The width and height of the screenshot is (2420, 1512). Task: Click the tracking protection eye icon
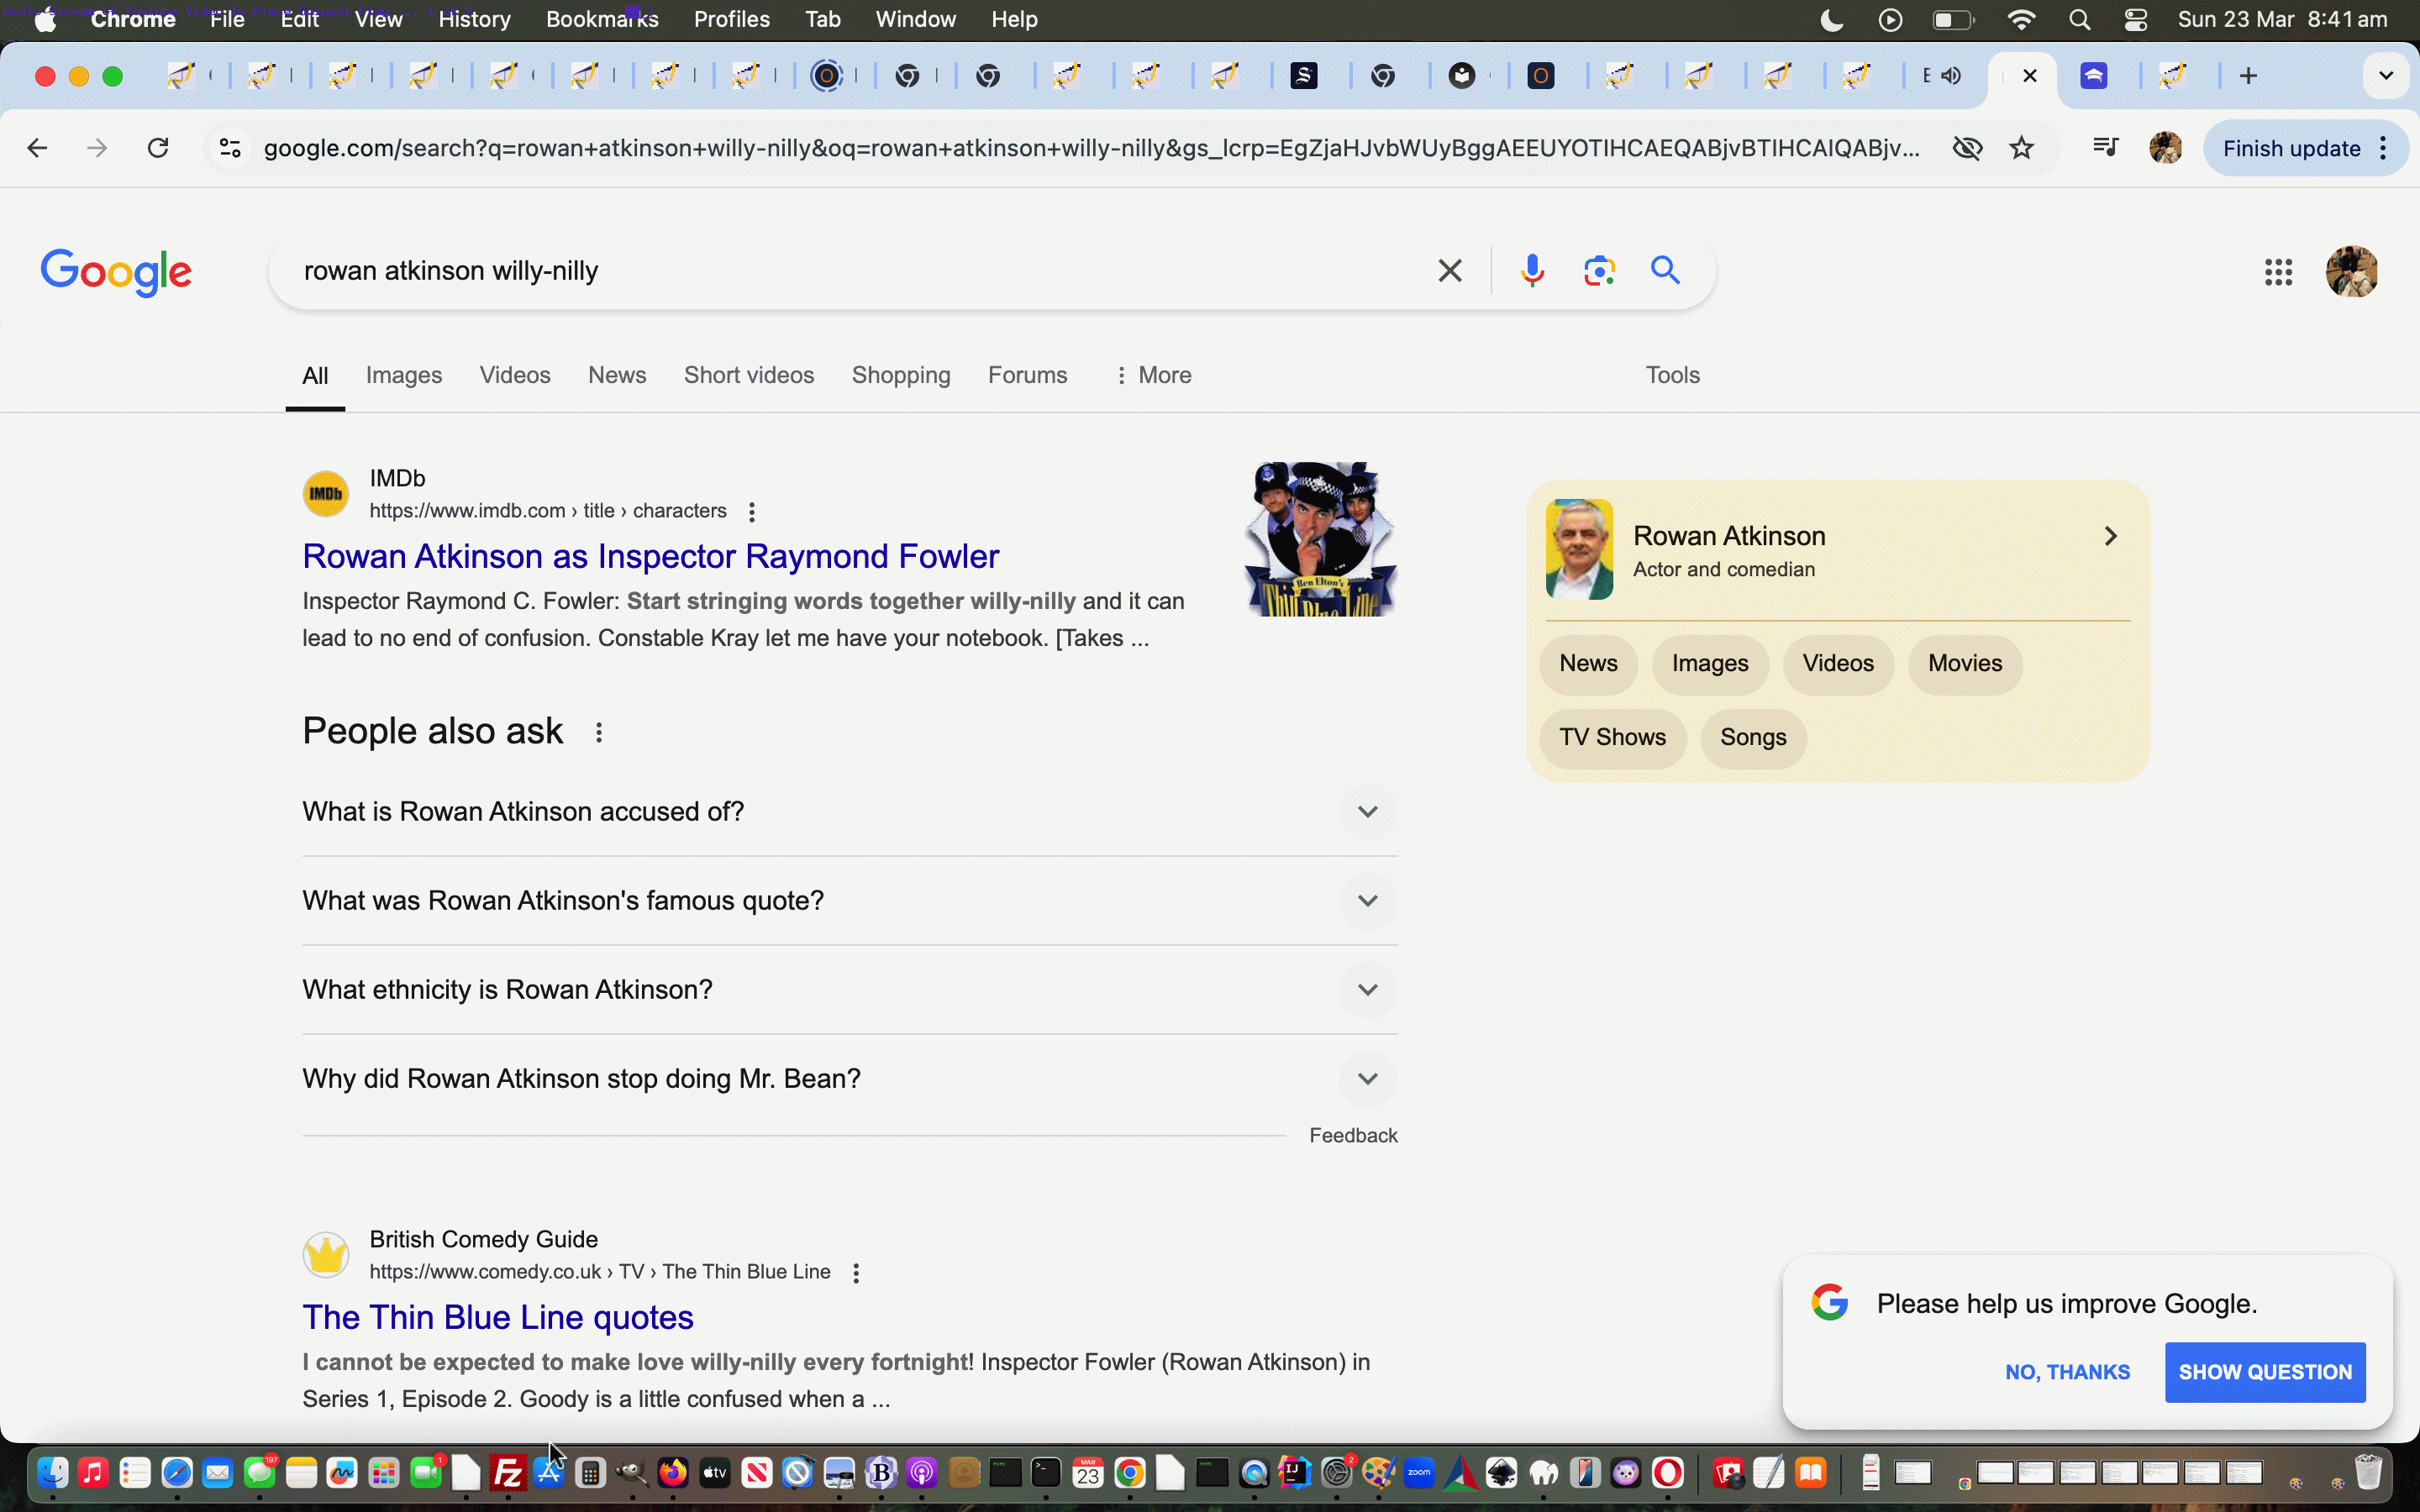(x=1967, y=149)
